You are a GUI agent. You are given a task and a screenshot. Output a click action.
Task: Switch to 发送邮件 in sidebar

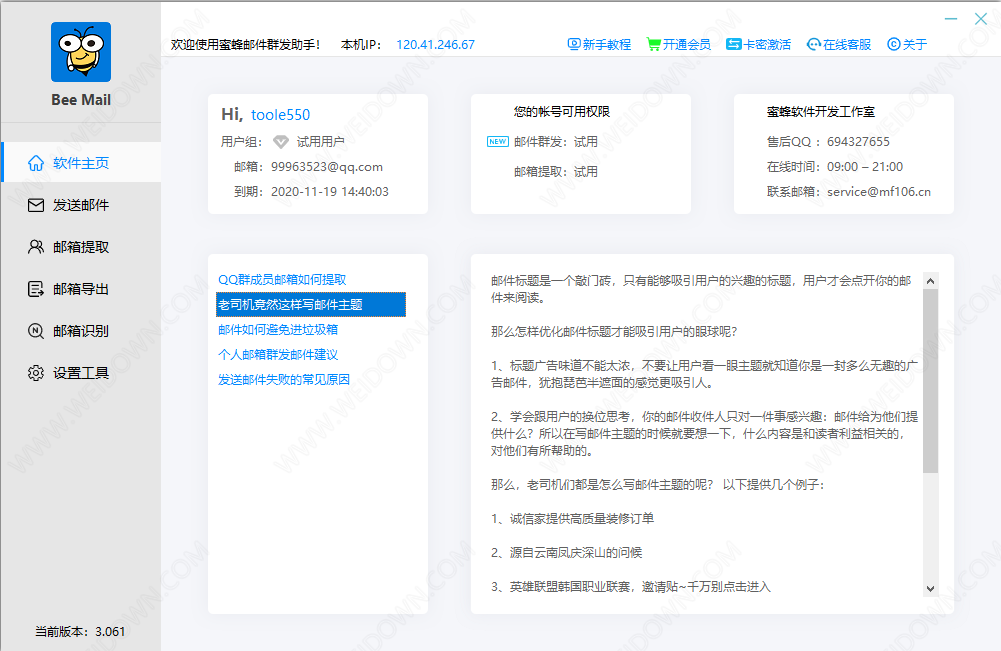point(80,205)
